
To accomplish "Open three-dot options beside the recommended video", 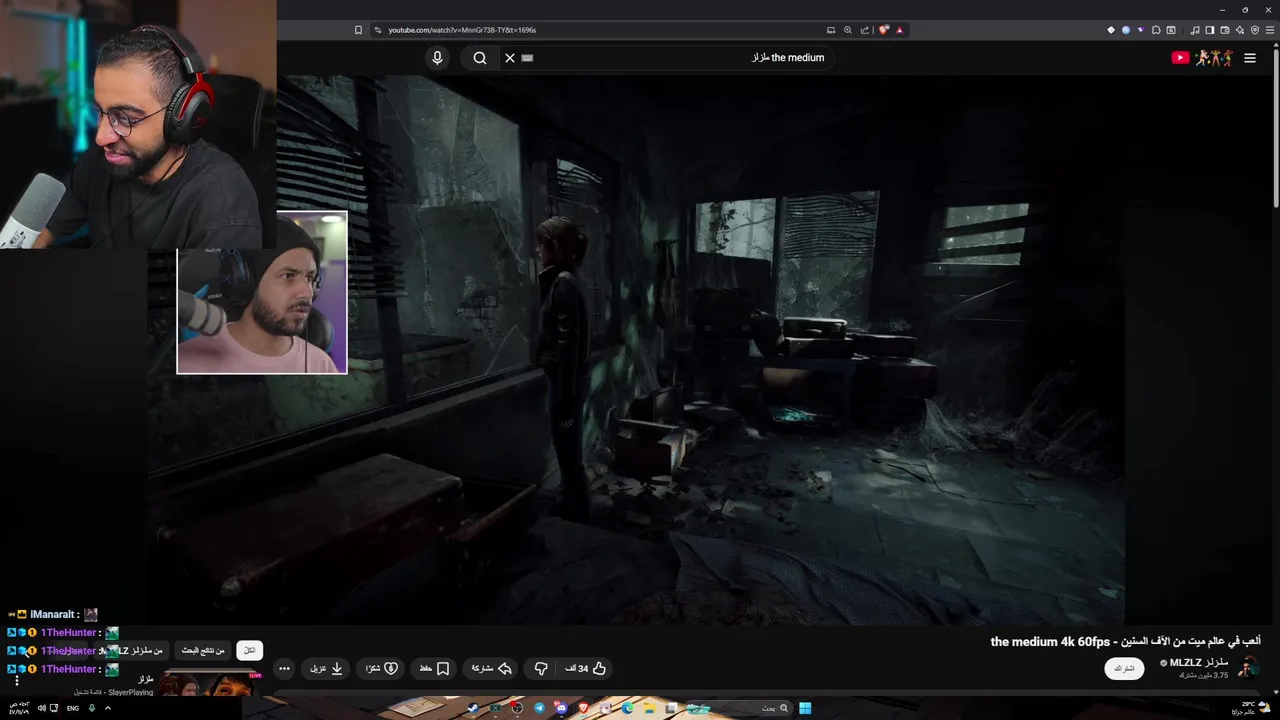I will (17, 681).
